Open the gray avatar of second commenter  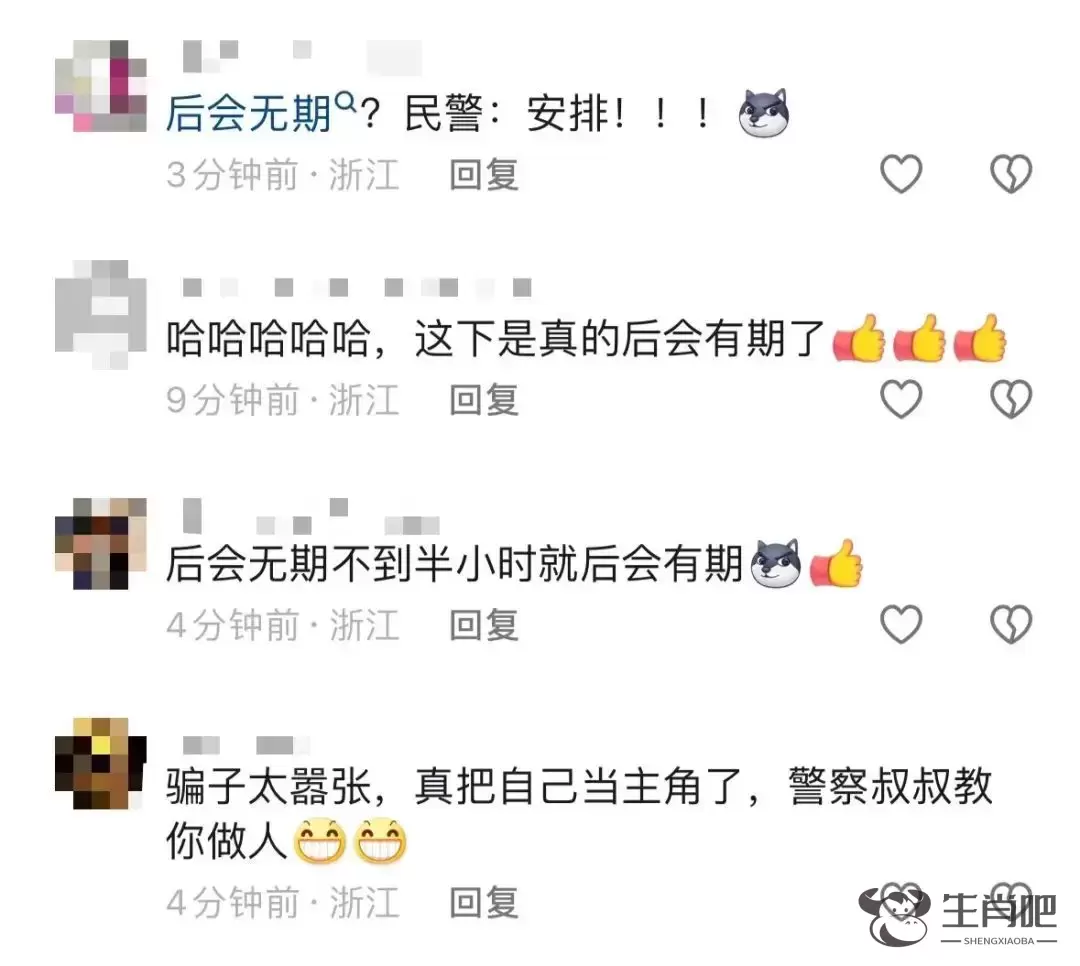tap(101, 314)
